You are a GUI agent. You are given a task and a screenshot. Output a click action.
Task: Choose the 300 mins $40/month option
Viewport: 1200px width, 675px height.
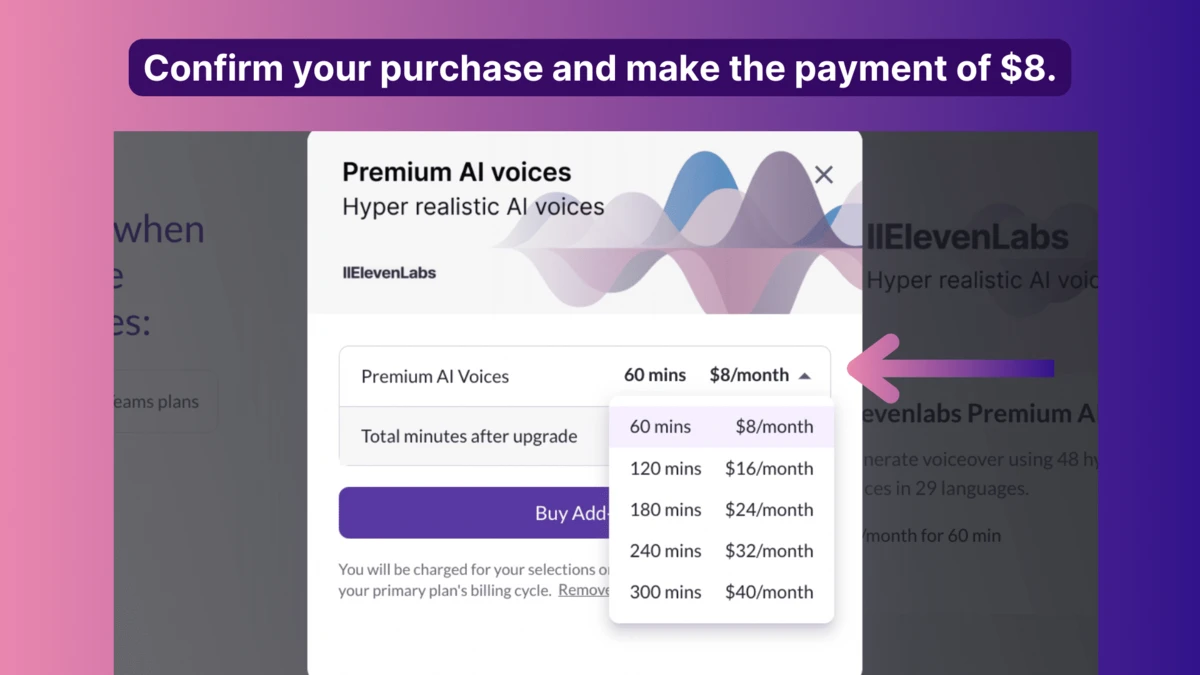pyautogui.click(x=721, y=592)
